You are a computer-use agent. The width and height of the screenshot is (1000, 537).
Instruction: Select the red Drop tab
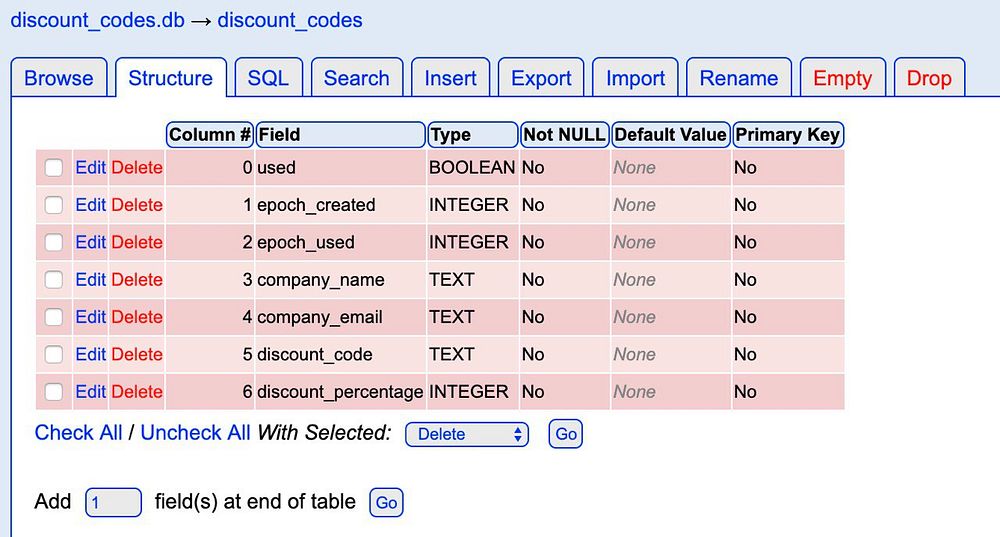pos(929,78)
